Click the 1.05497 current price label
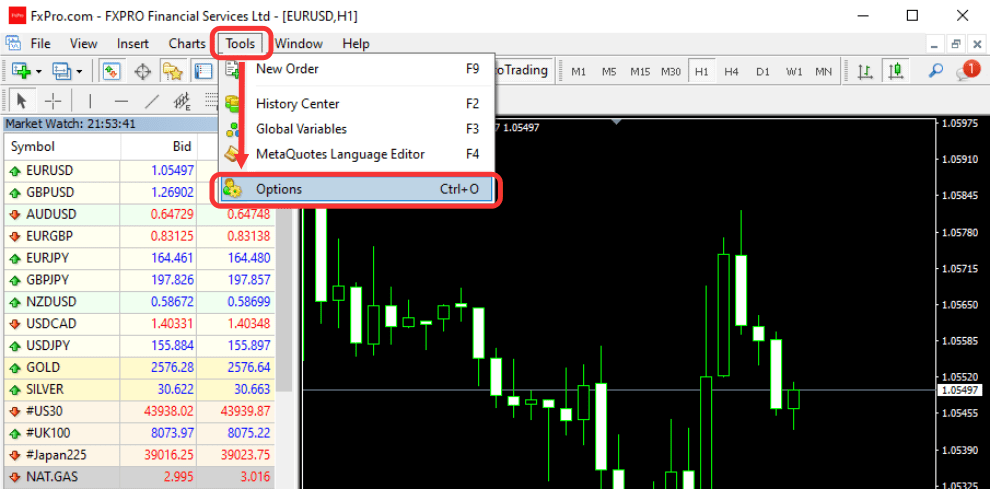Screen dimensions: 990x489 click(959, 390)
